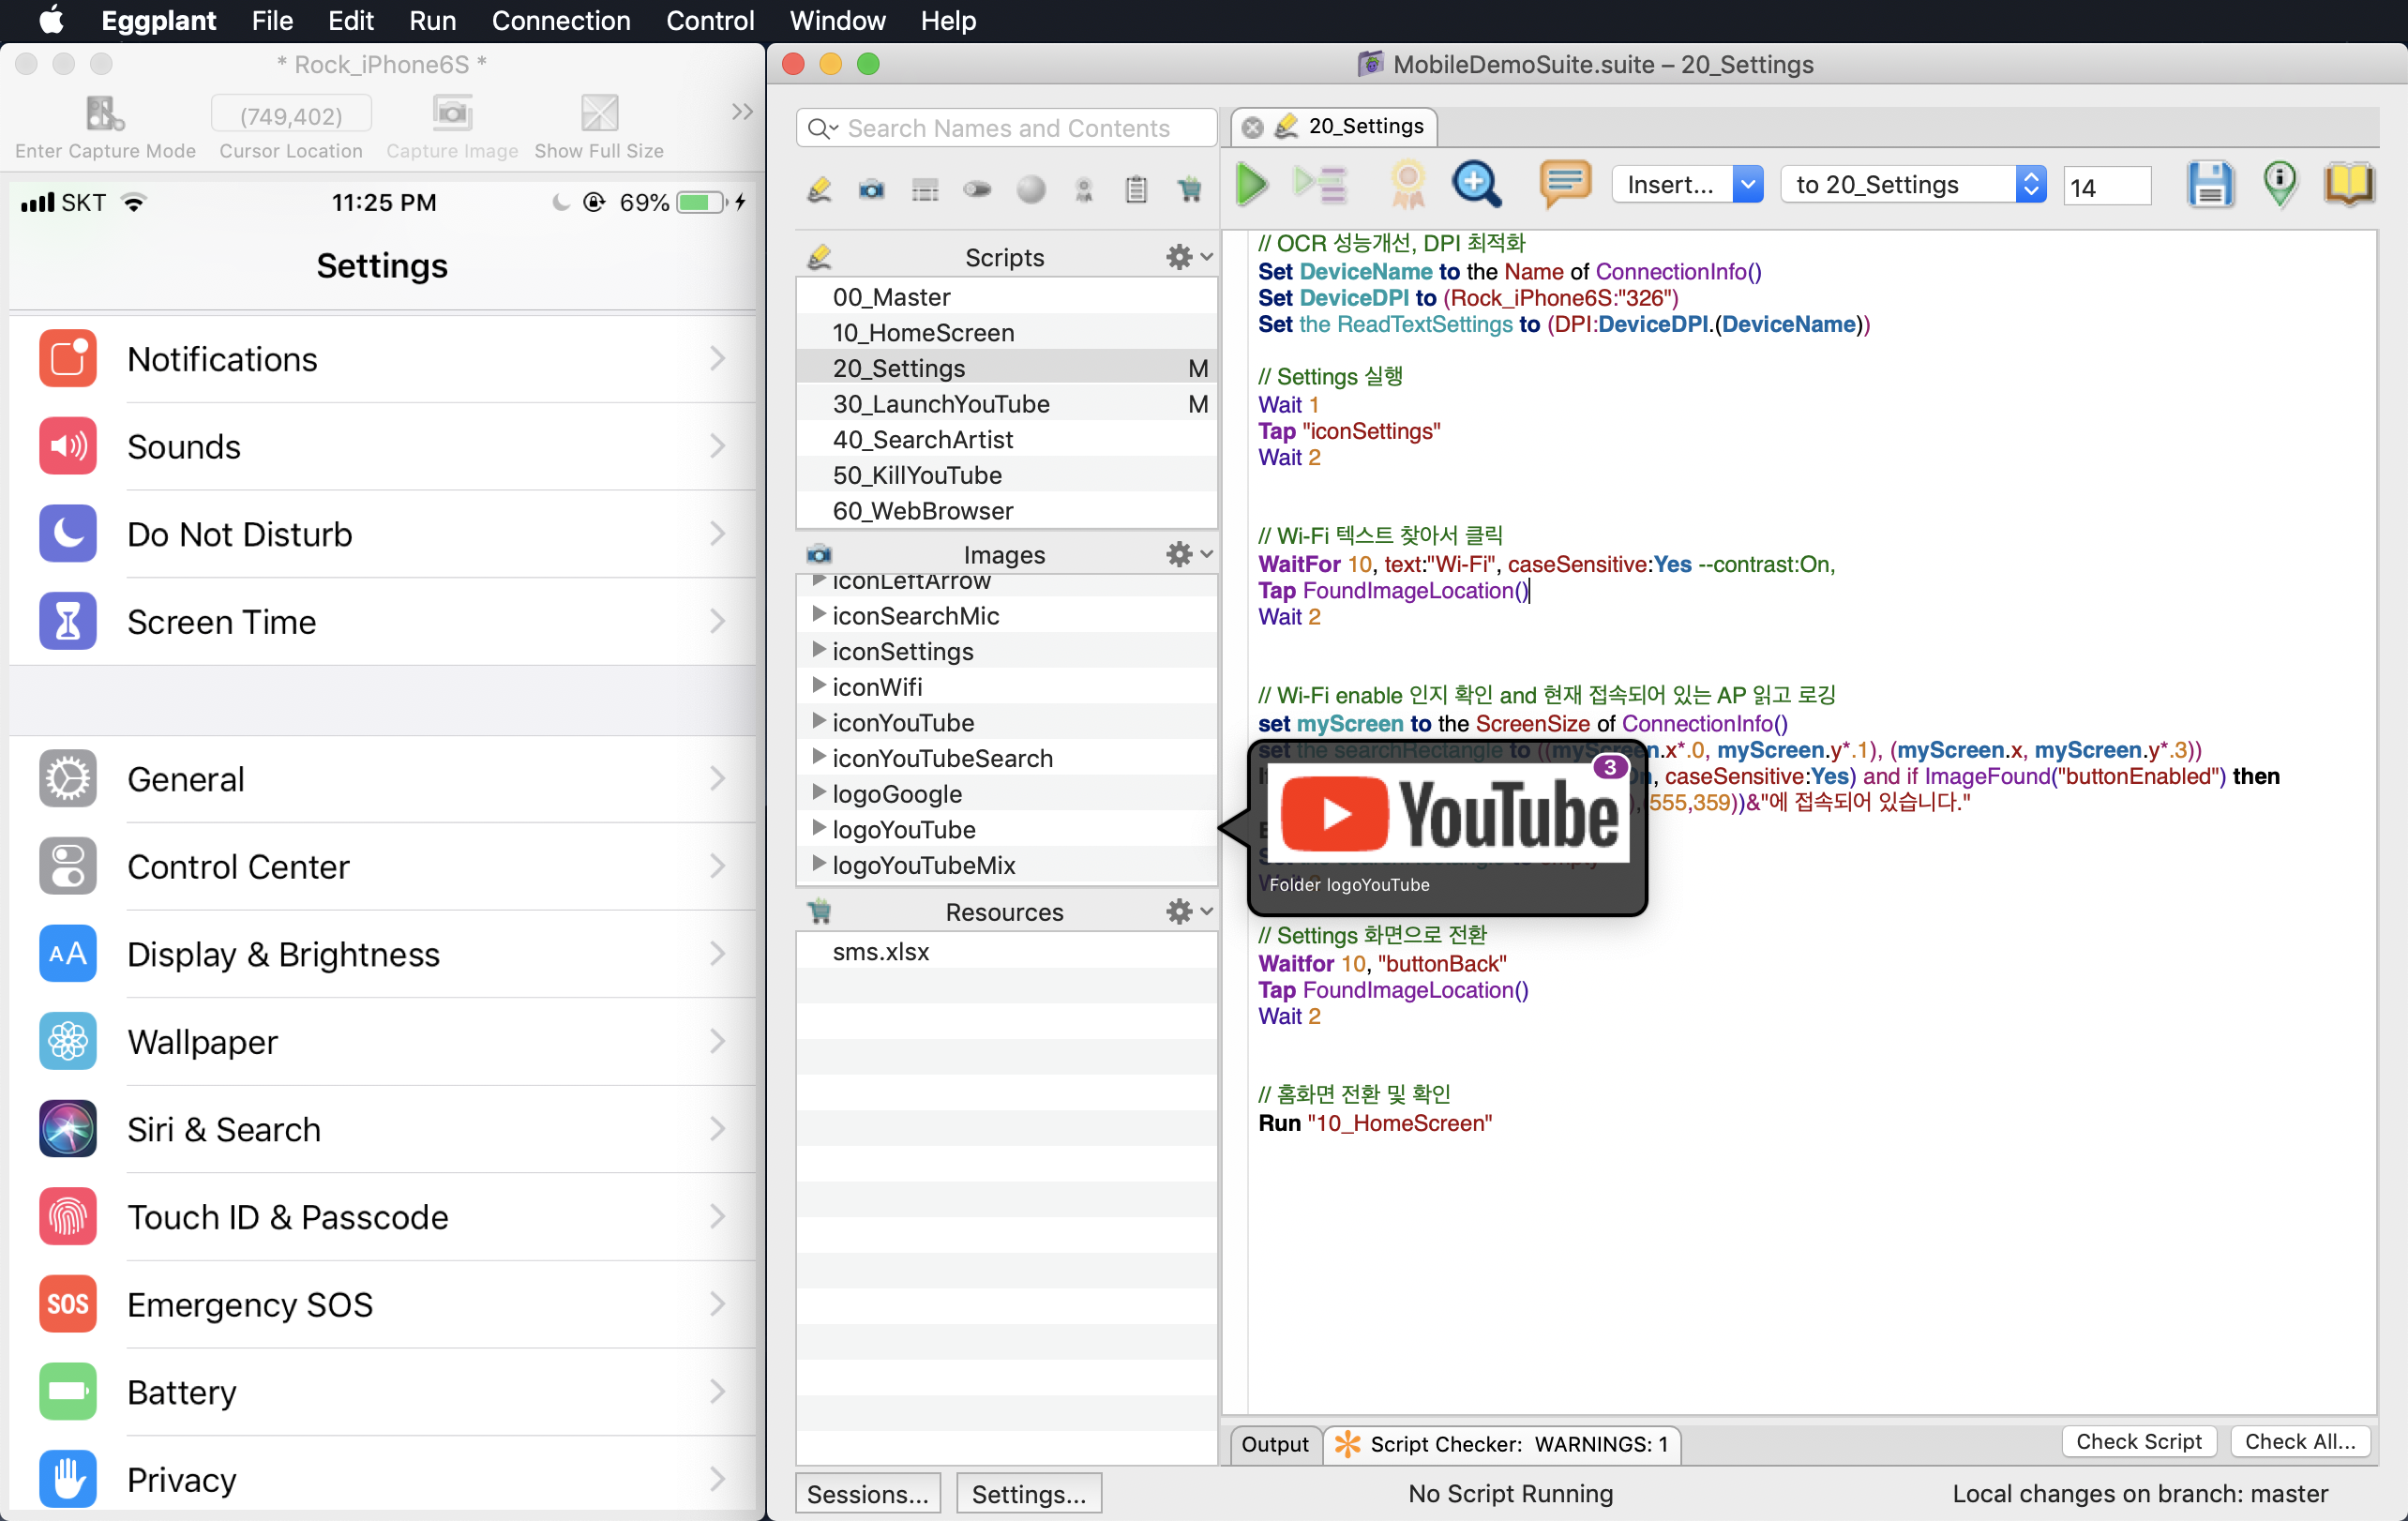Image resolution: width=2408 pixels, height=1521 pixels.
Task: Click the green Run Script play icon
Action: click(x=1250, y=185)
